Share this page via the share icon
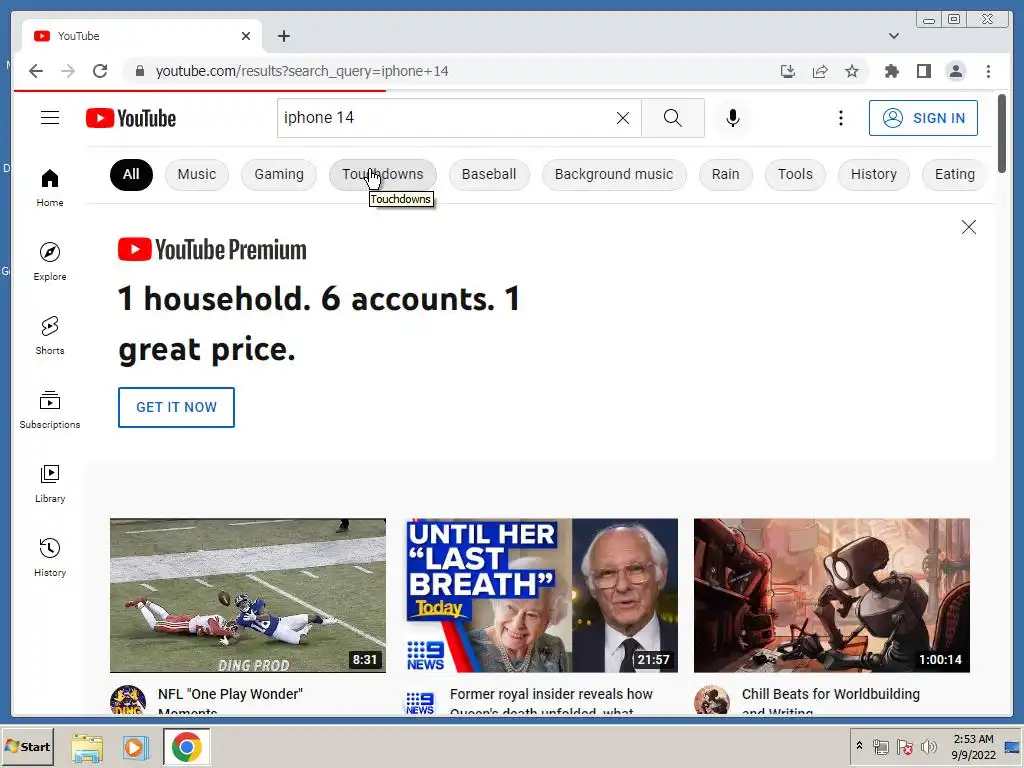 pos(820,71)
